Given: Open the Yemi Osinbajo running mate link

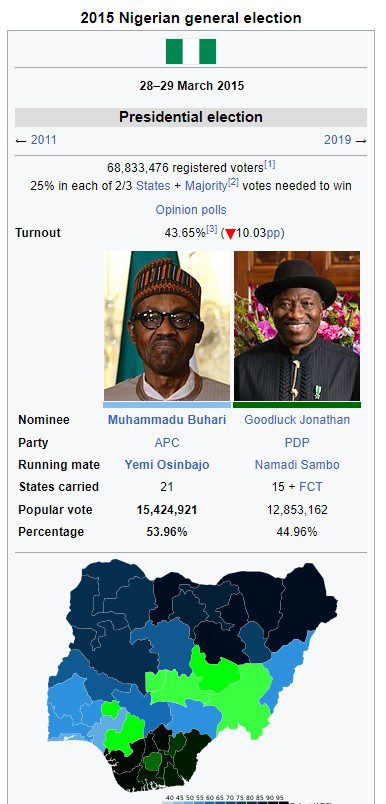Looking at the screenshot, I should (x=167, y=465).
